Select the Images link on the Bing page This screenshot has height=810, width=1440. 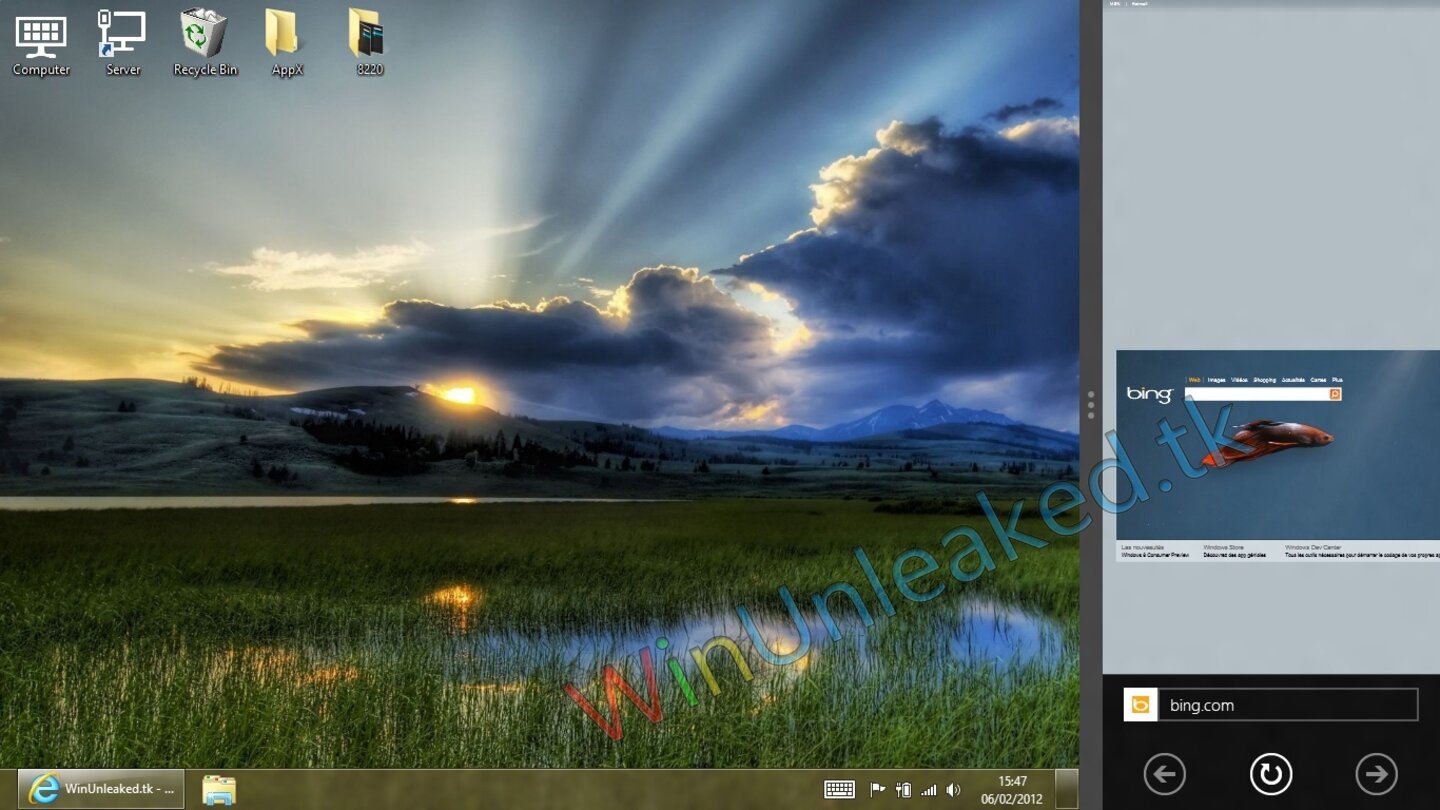coord(1215,380)
